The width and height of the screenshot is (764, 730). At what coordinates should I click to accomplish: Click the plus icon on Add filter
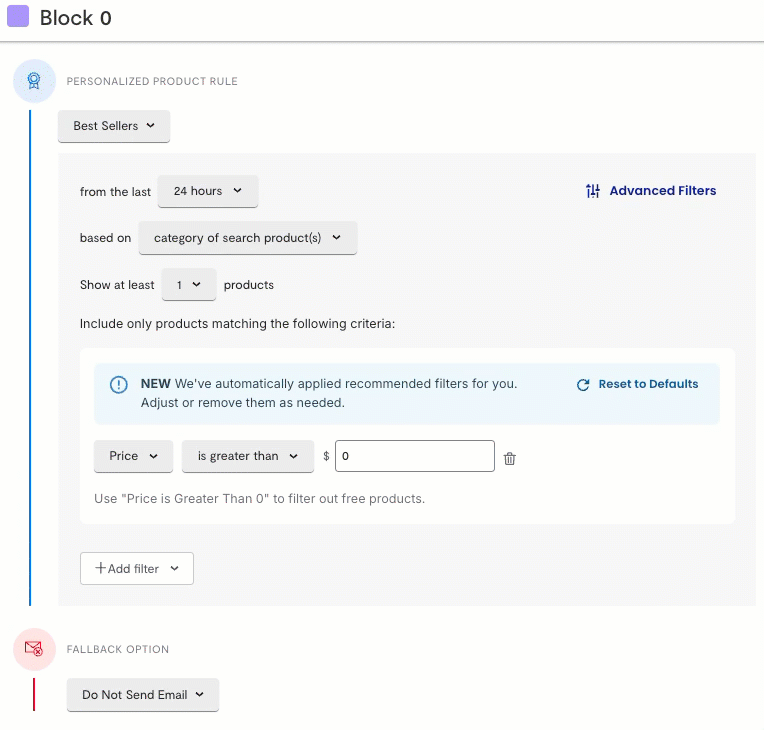pos(100,568)
